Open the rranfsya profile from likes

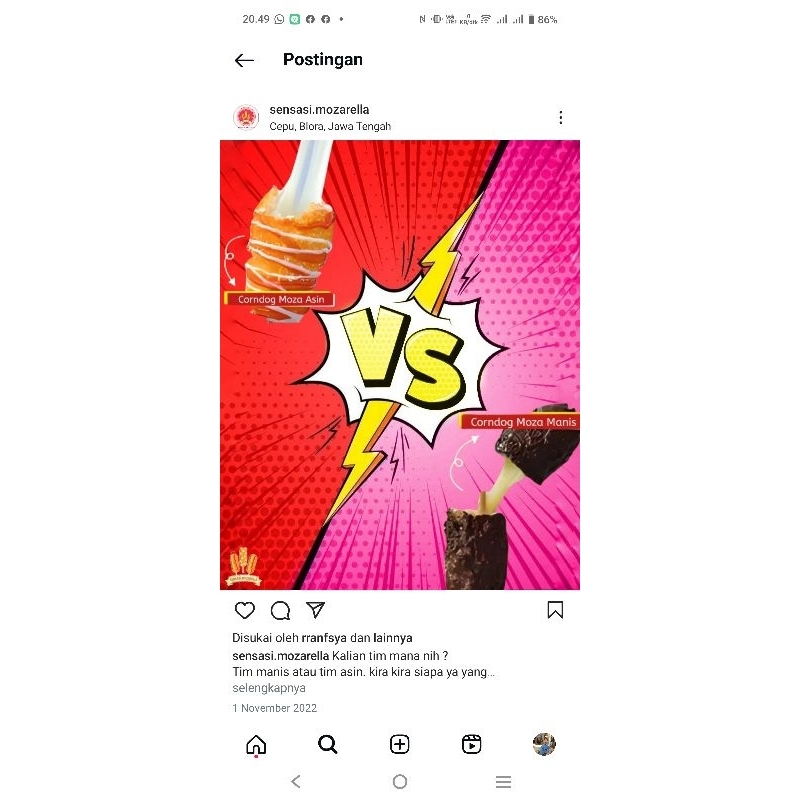point(324,638)
